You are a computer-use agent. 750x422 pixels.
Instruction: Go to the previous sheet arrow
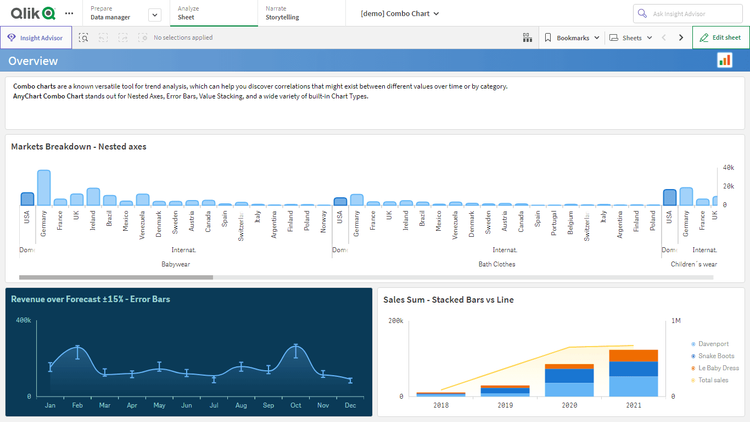coord(664,37)
